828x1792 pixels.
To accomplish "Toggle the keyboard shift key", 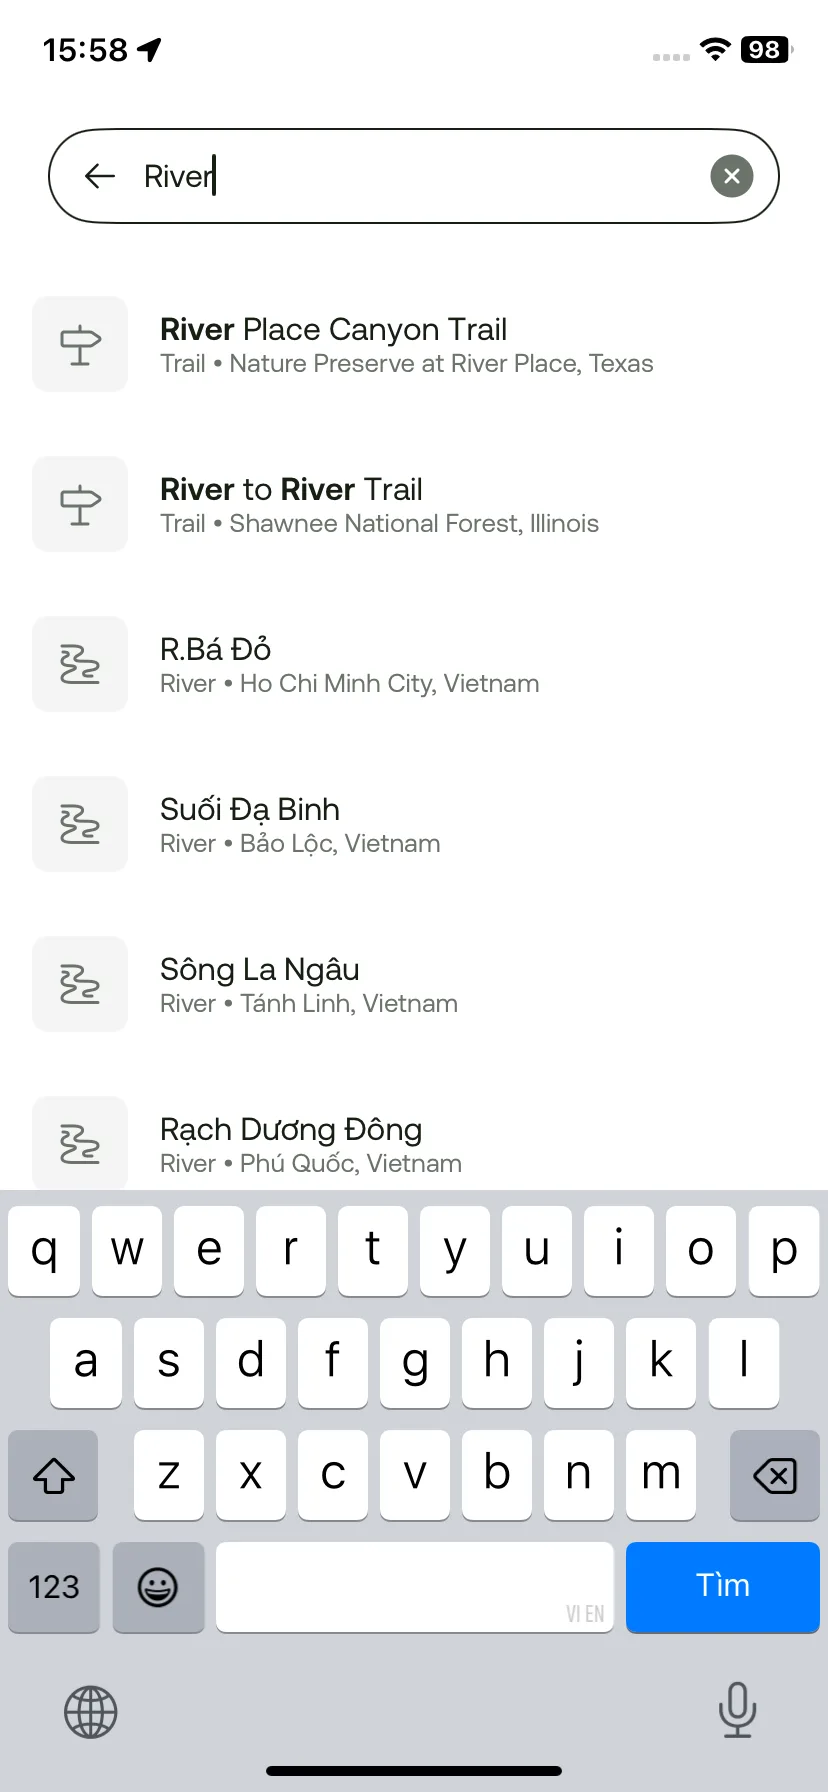I will coord(54,1475).
